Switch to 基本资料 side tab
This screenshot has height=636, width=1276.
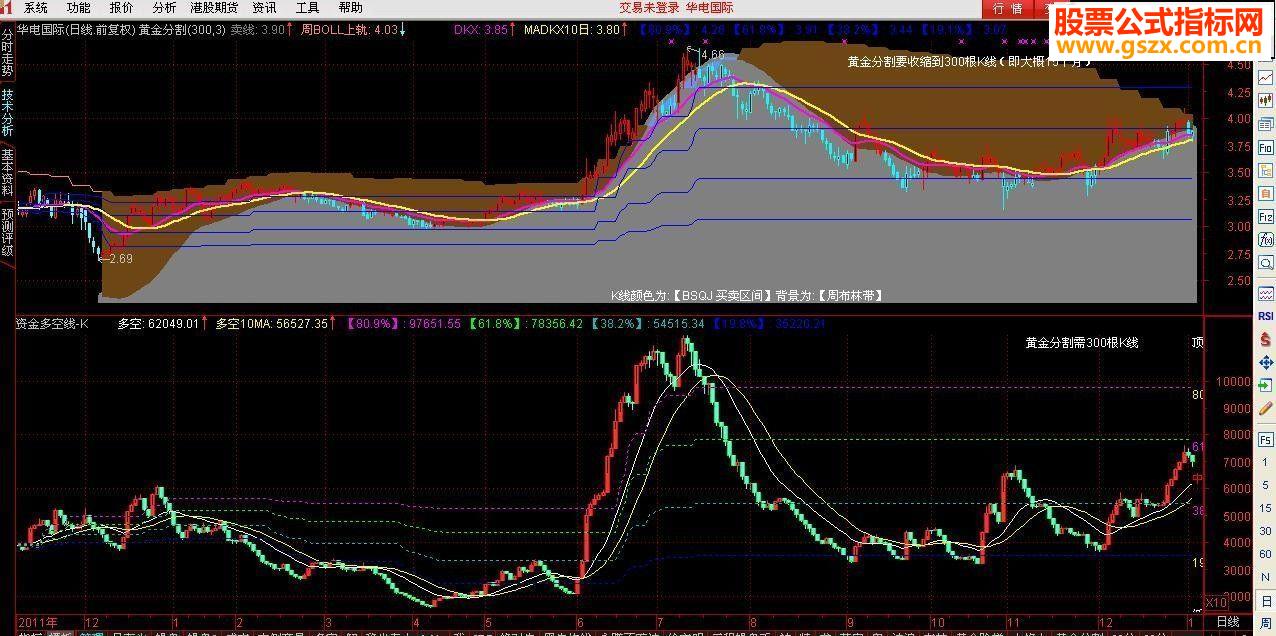[x=7, y=172]
